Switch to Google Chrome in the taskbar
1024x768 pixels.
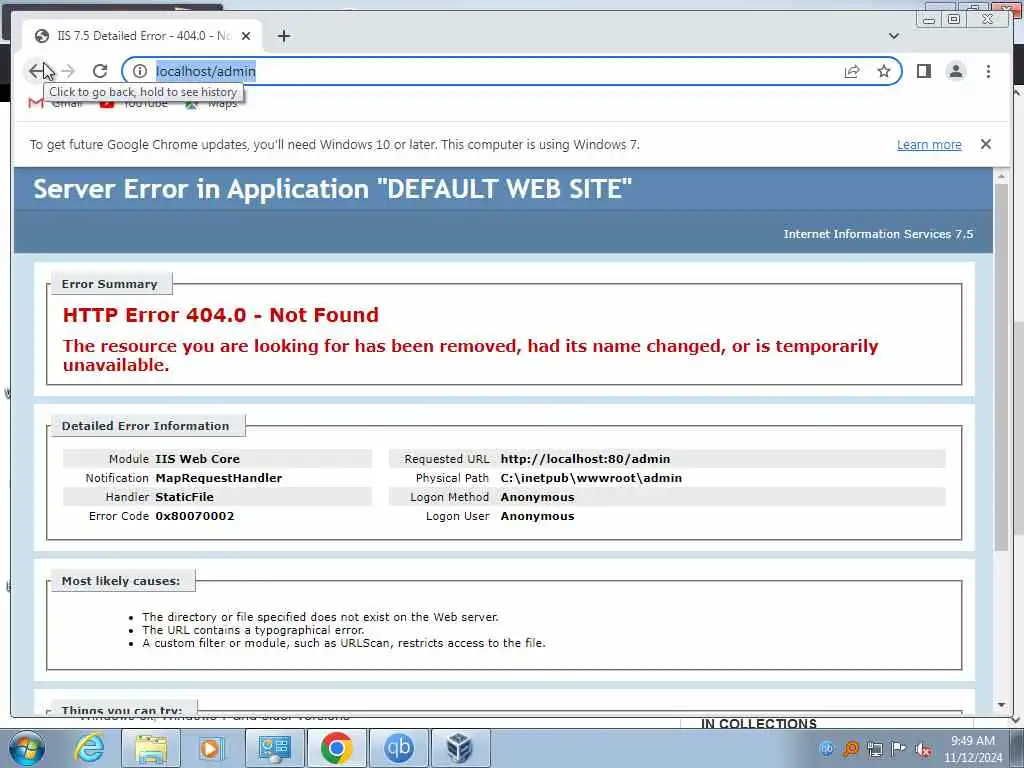click(x=337, y=748)
